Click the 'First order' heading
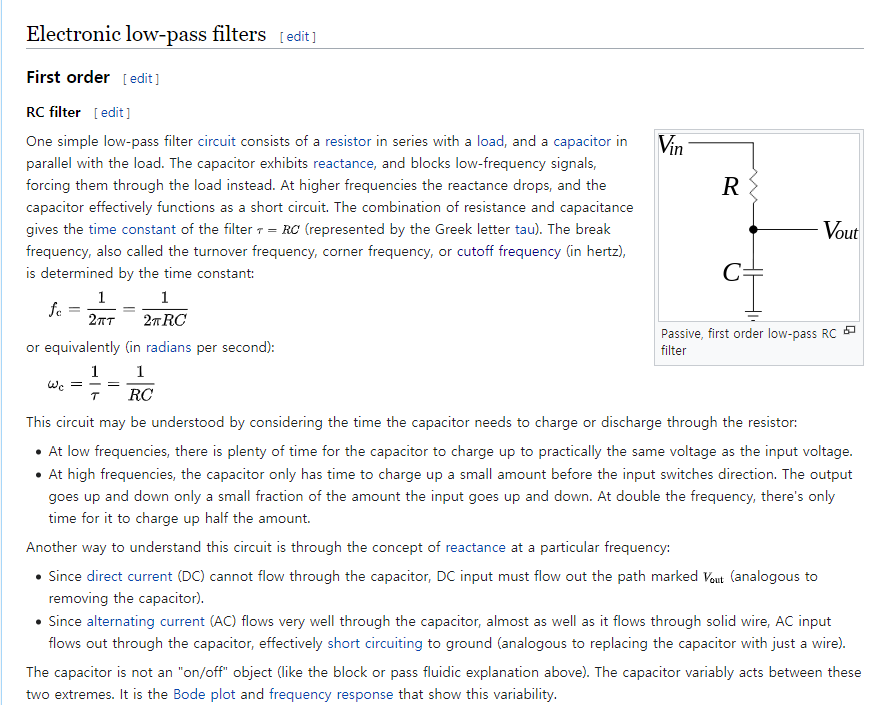883x705 pixels. [68, 77]
